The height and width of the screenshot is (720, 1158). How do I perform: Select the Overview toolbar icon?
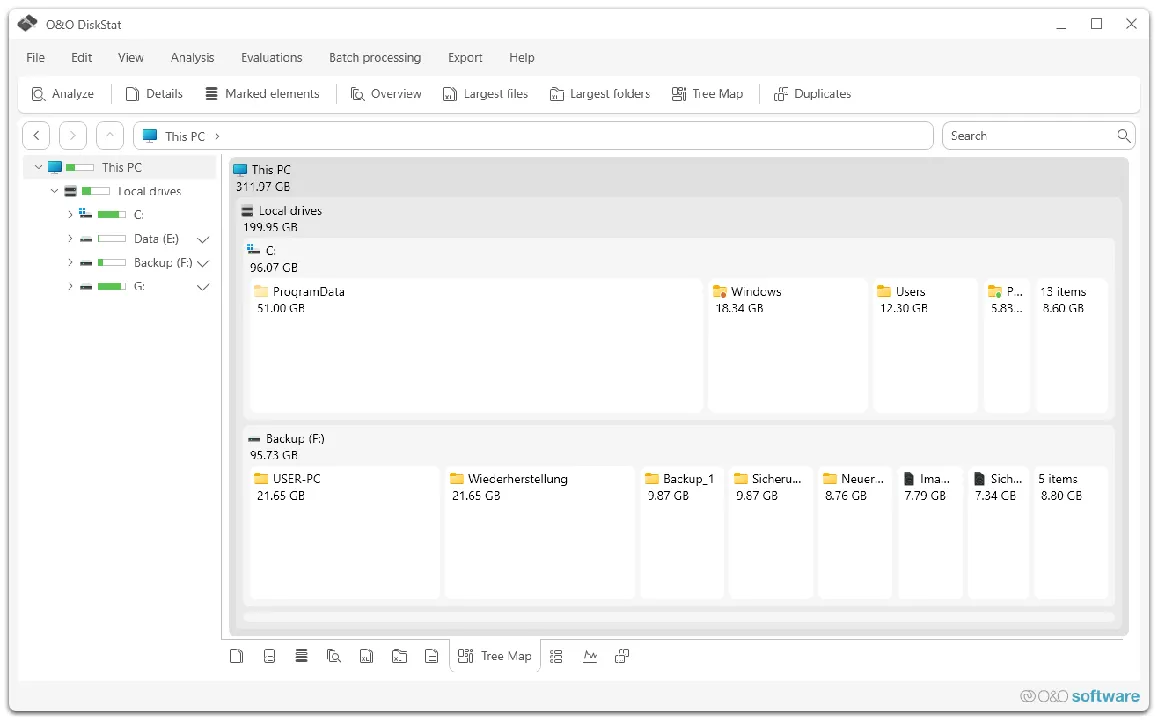click(386, 94)
